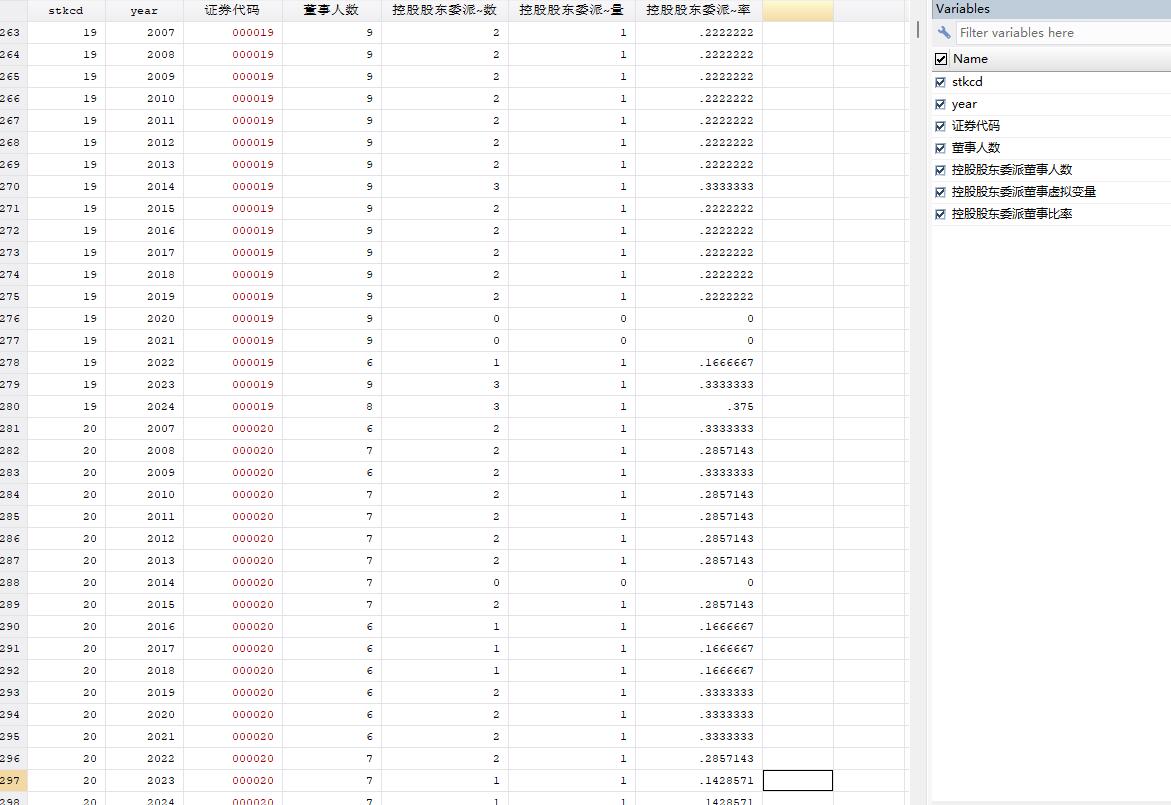
Task: Uncheck the 控股股东委派董事人数 checkbox
Action: 940,170
